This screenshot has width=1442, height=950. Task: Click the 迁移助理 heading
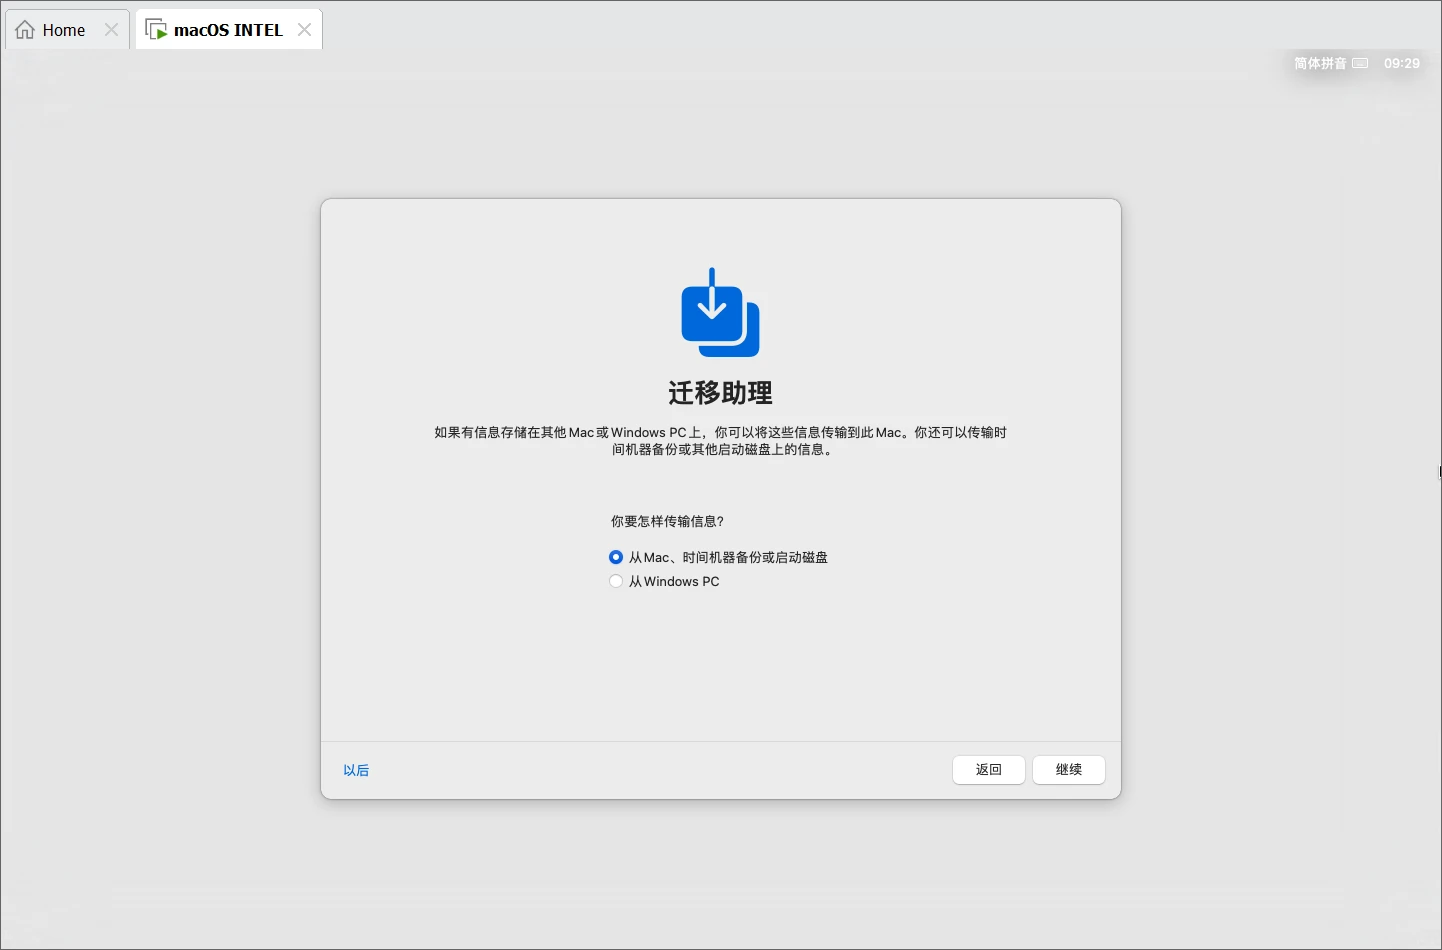(x=720, y=393)
